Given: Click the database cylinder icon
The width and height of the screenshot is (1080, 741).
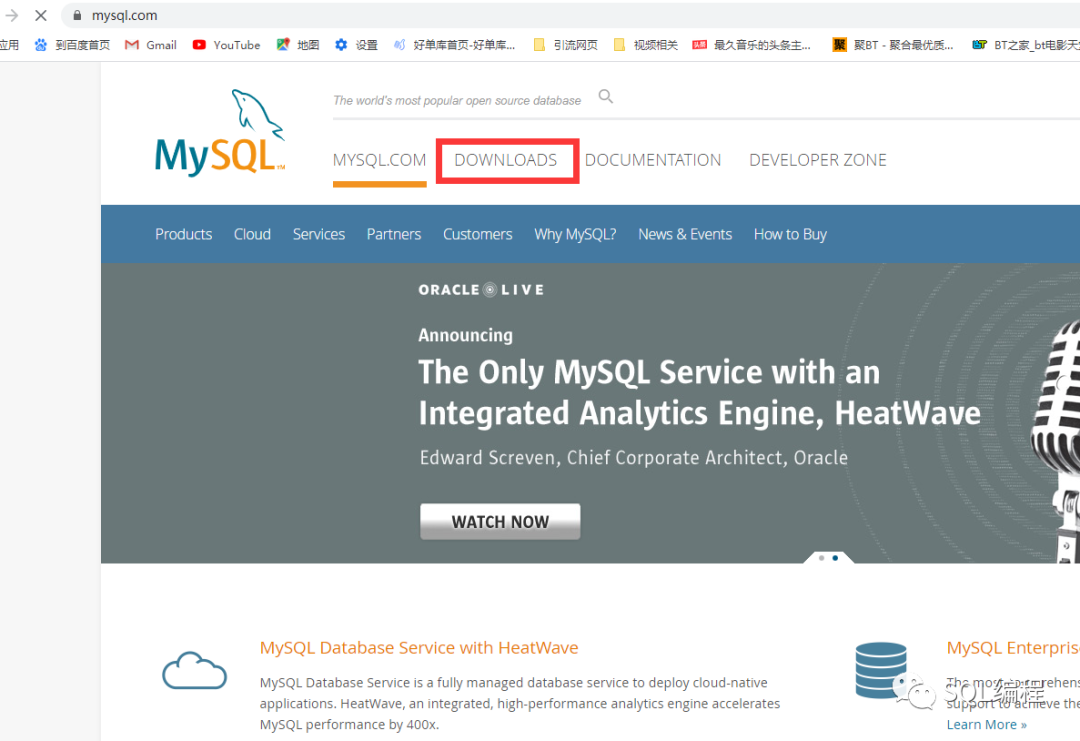Looking at the screenshot, I should click(x=881, y=669).
